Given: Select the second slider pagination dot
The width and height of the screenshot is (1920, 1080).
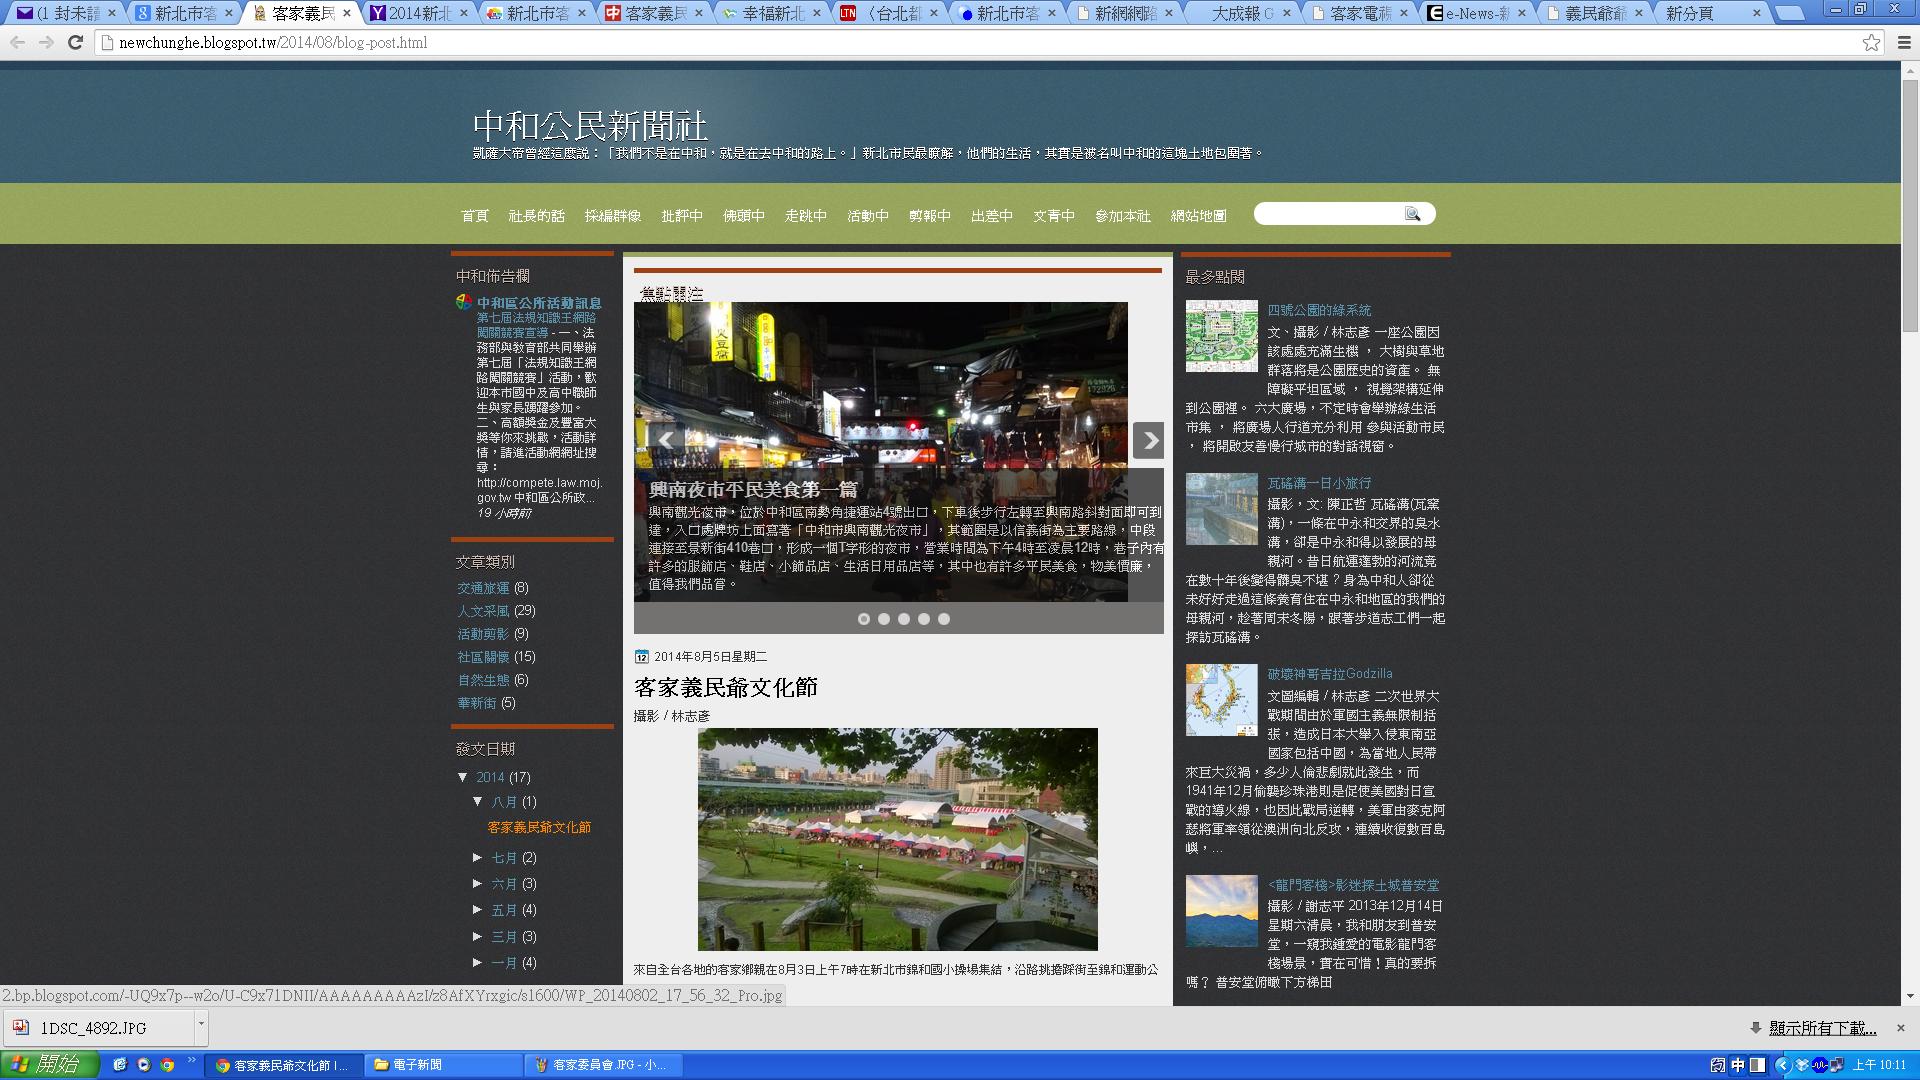Looking at the screenshot, I should pos(884,619).
